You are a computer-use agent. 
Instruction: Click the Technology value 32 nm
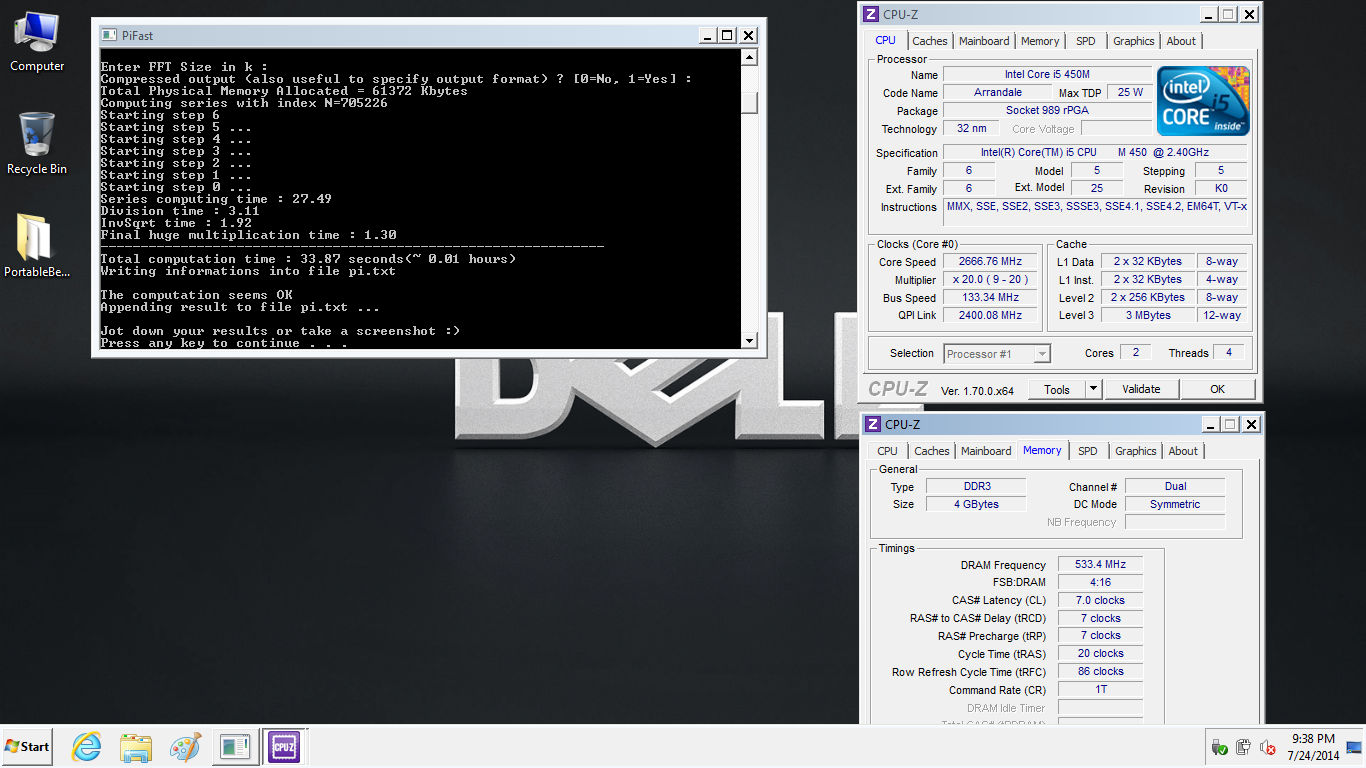970,128
